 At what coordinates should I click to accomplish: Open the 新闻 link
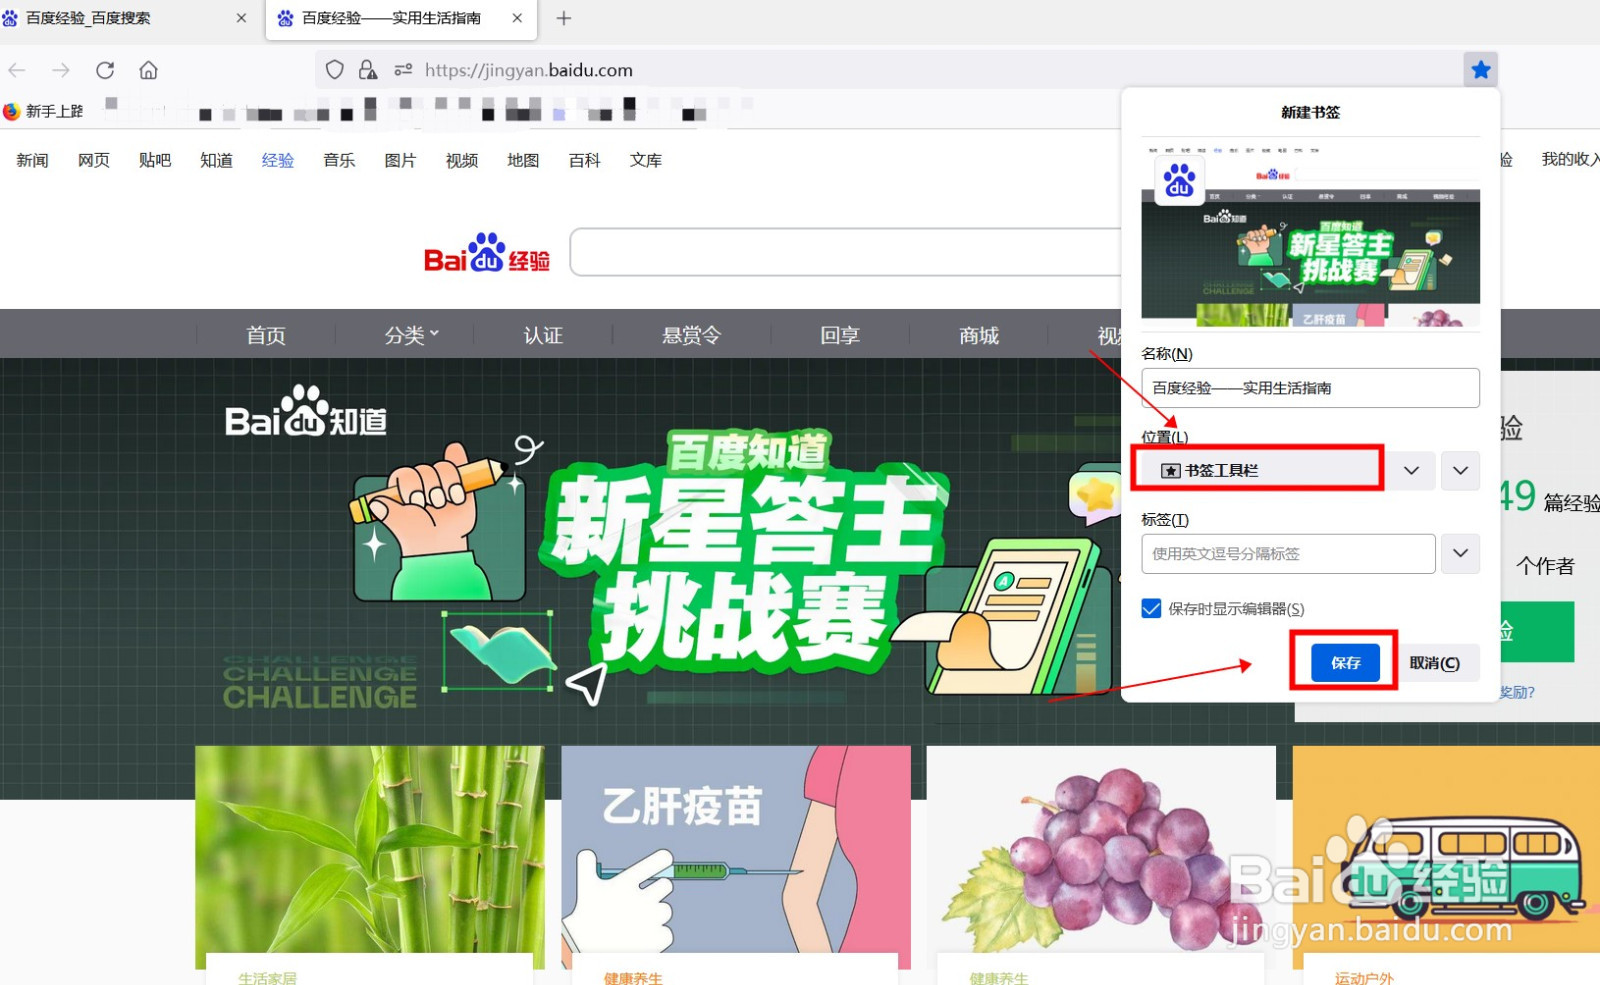tap(32, 160)
